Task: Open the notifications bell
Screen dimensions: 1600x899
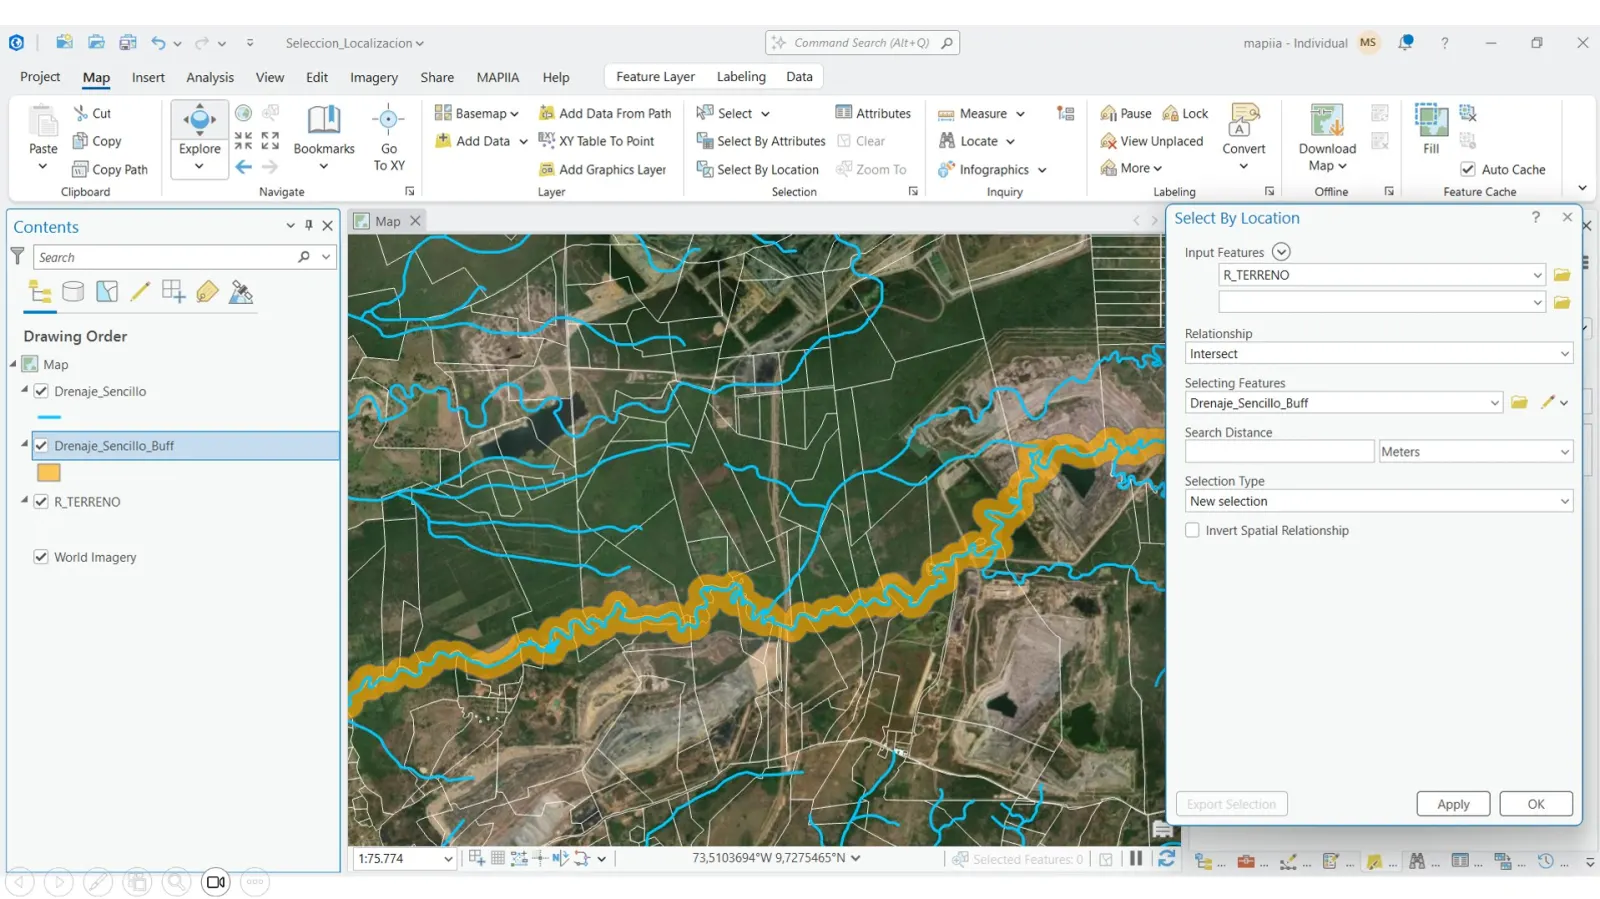Action: tap(1406, 42)
